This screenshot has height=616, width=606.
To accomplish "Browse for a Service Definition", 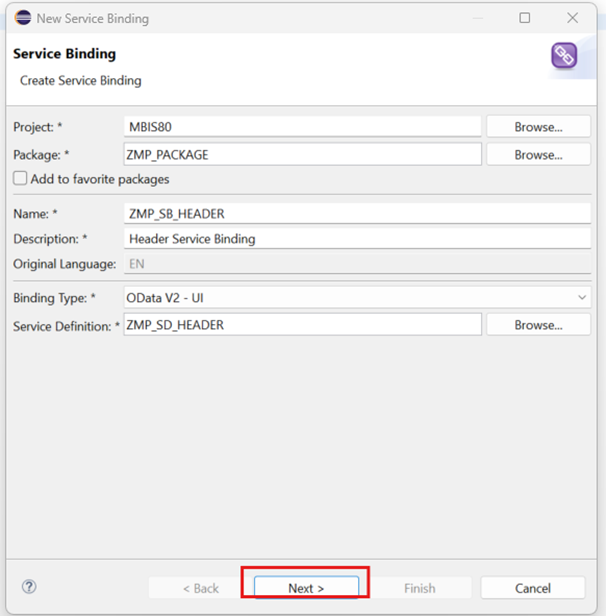I will [x=538, y=325].
